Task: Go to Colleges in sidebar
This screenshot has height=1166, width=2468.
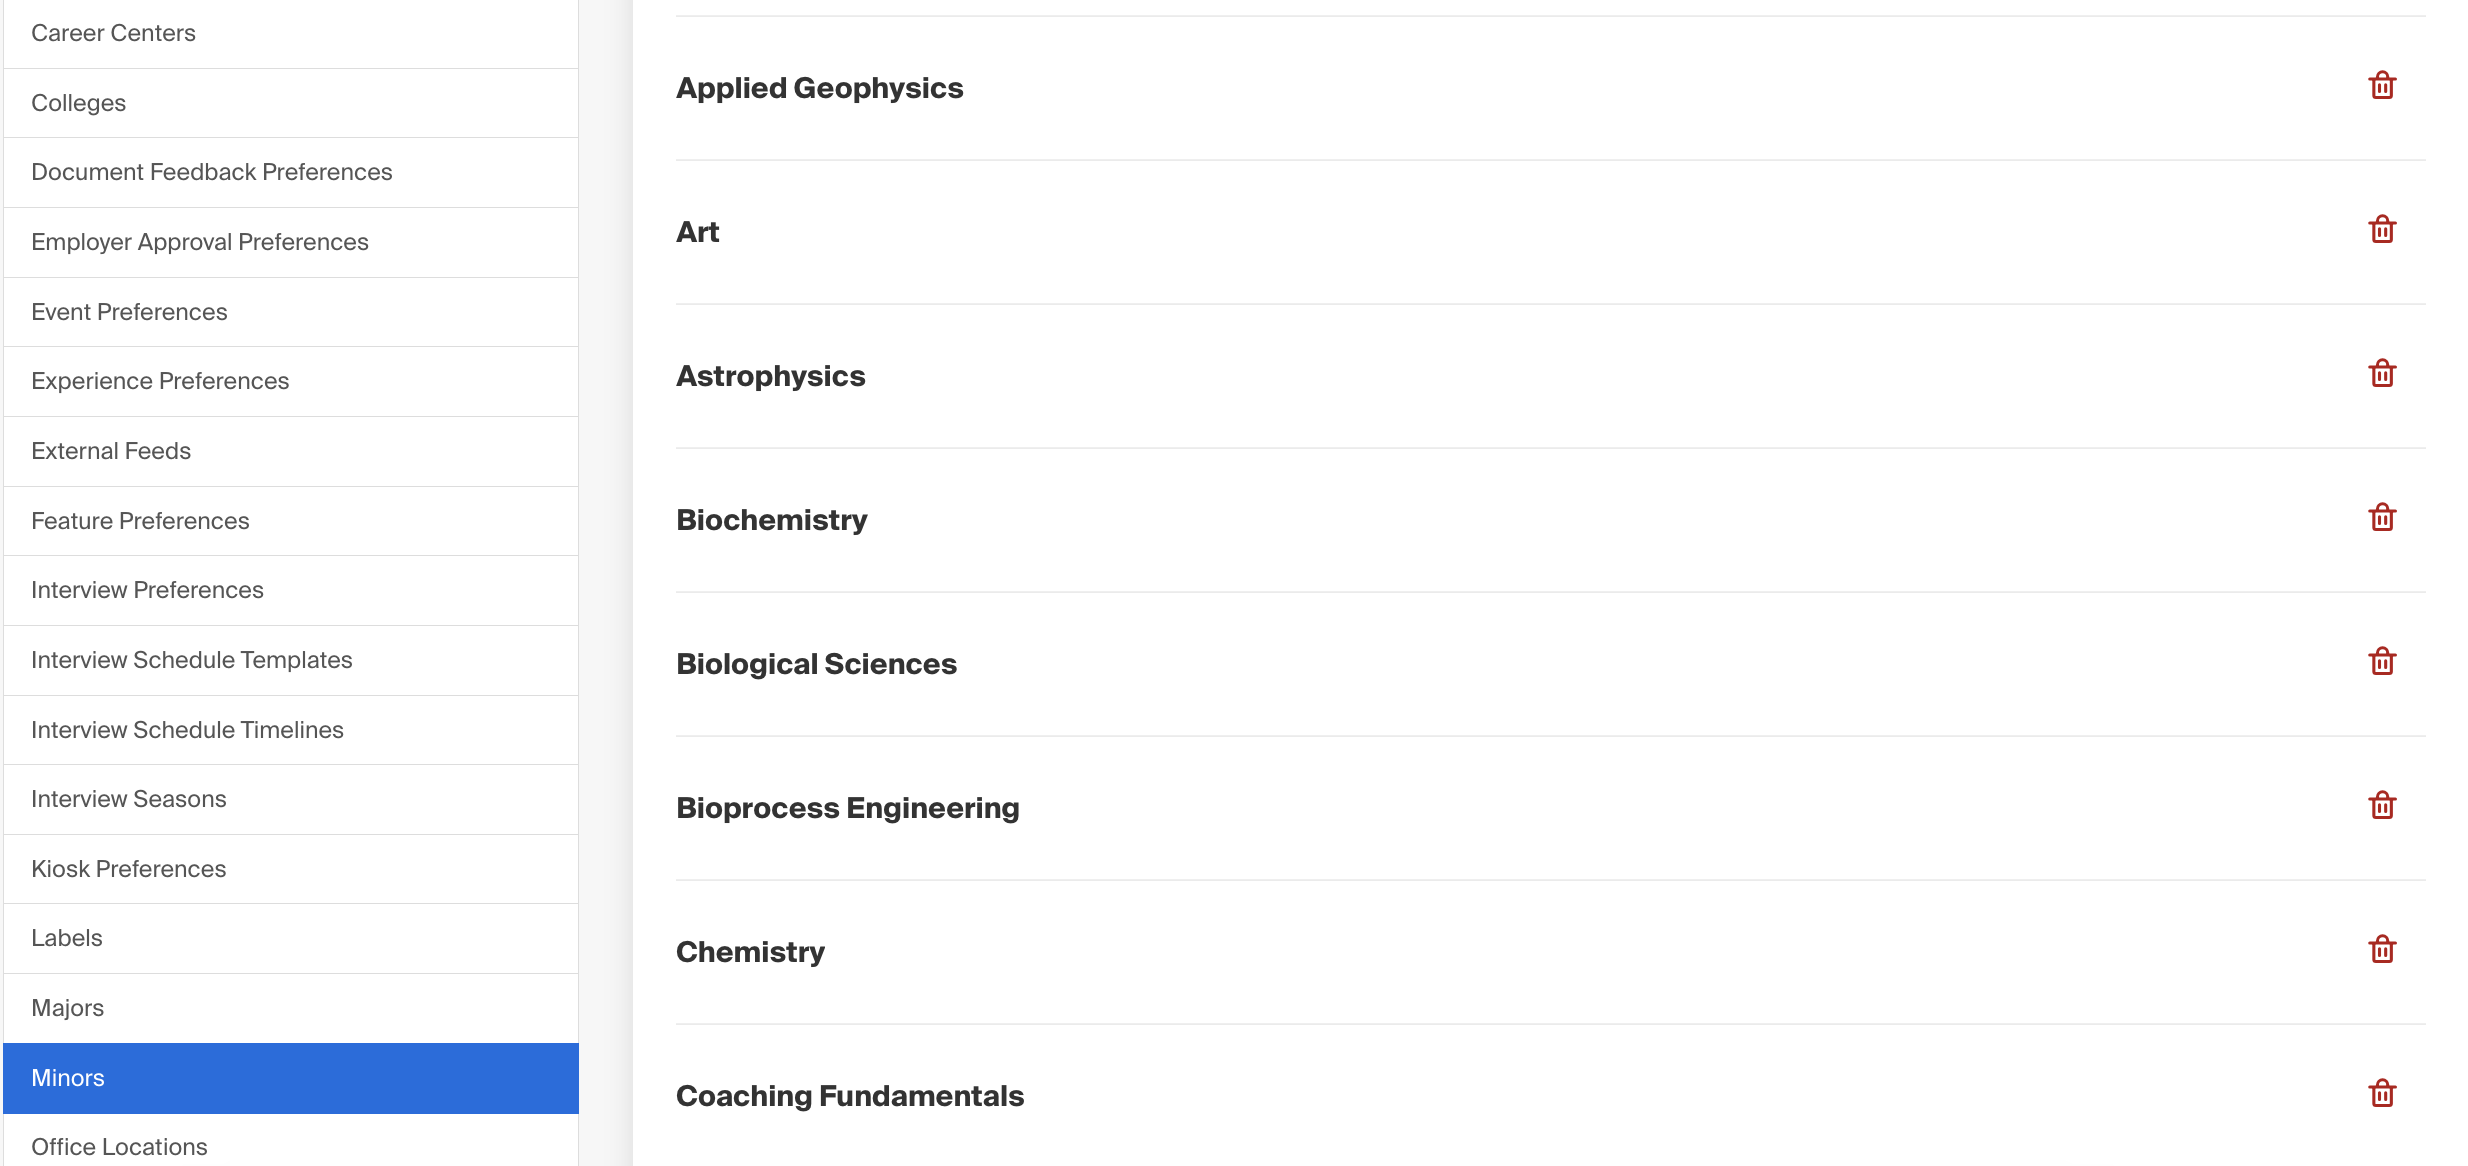Action: click(291, 103)
